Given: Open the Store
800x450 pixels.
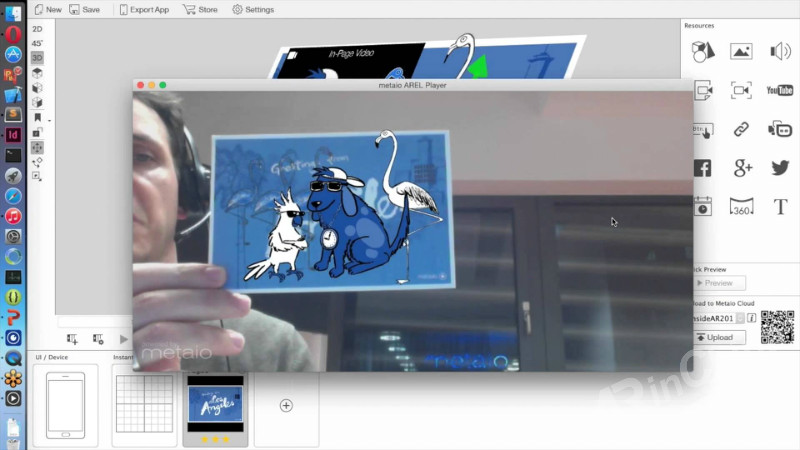Looking at the screenshot, I should pyautogui.click(x=200, y=10).
